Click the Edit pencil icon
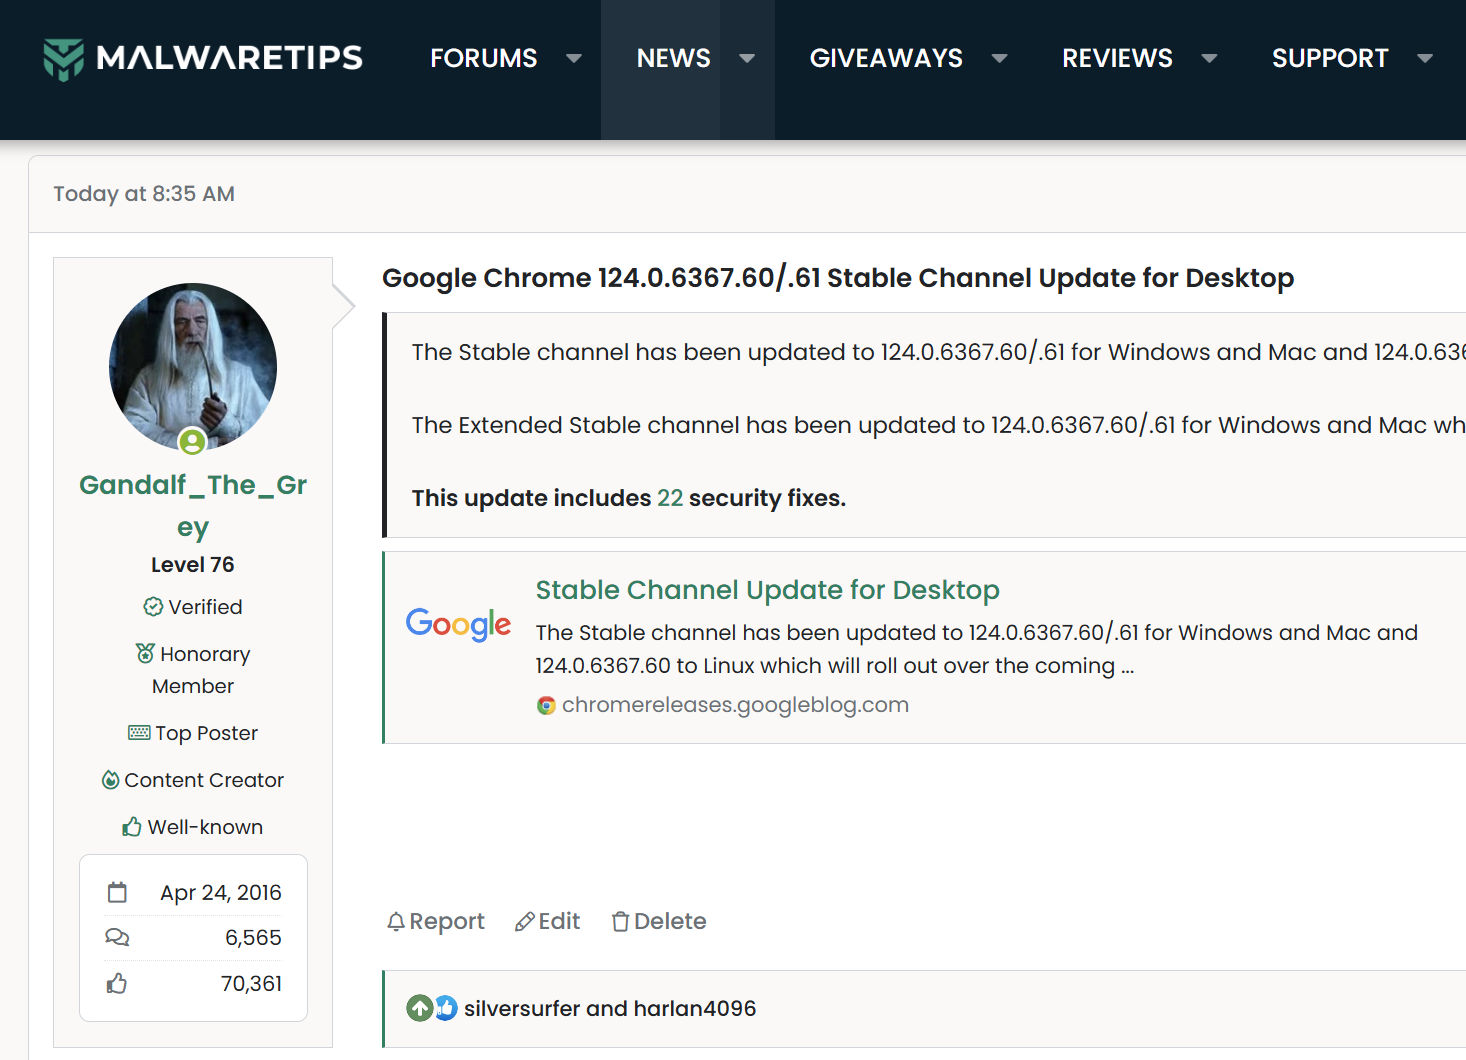Viewport: 1466px width, 1060px height. [524, 922]
